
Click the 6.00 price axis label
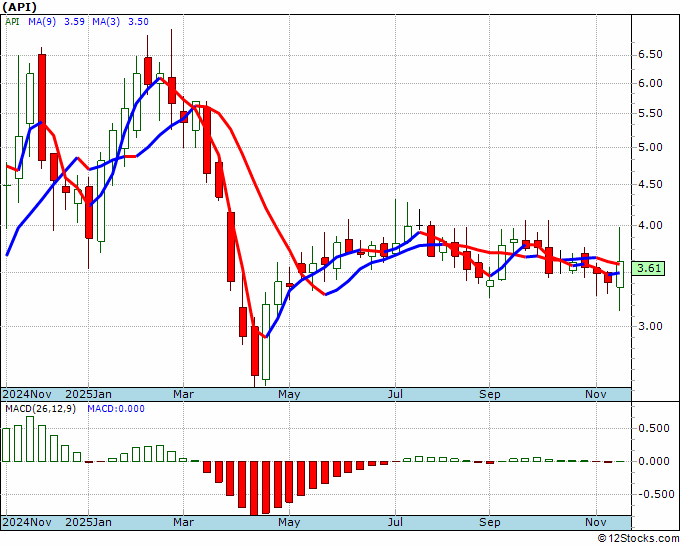click(x=650, y=84)
